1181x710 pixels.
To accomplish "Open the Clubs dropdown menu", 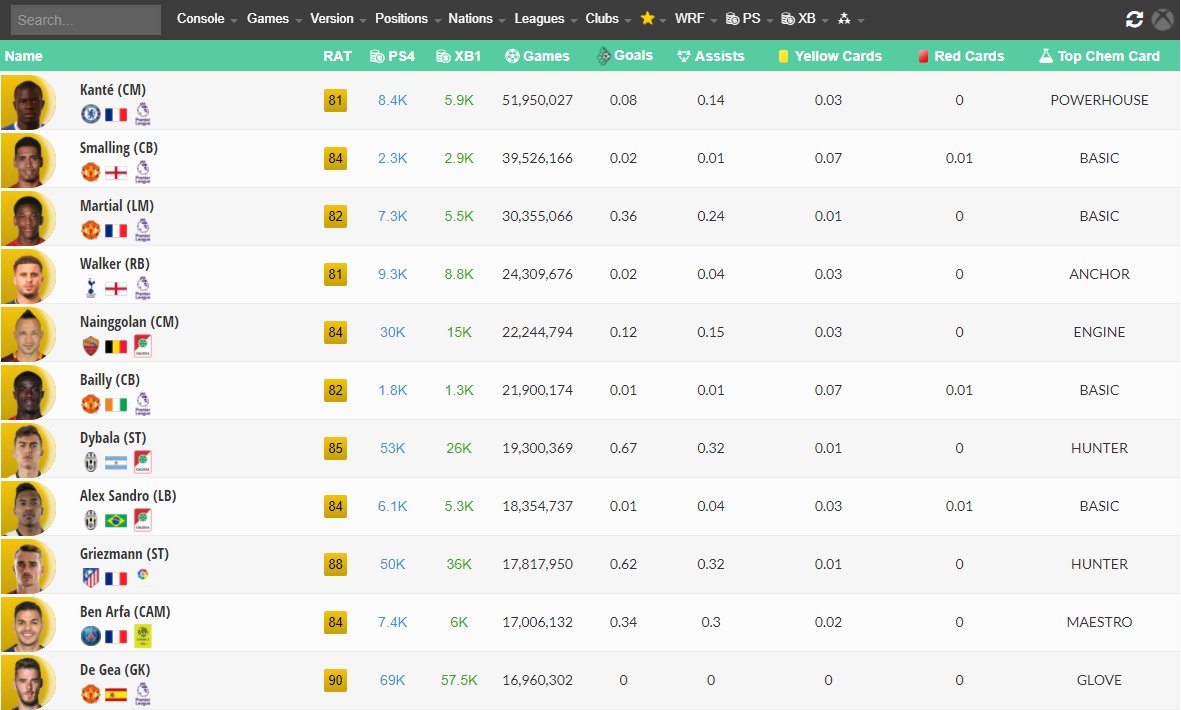I will point(609,19).
